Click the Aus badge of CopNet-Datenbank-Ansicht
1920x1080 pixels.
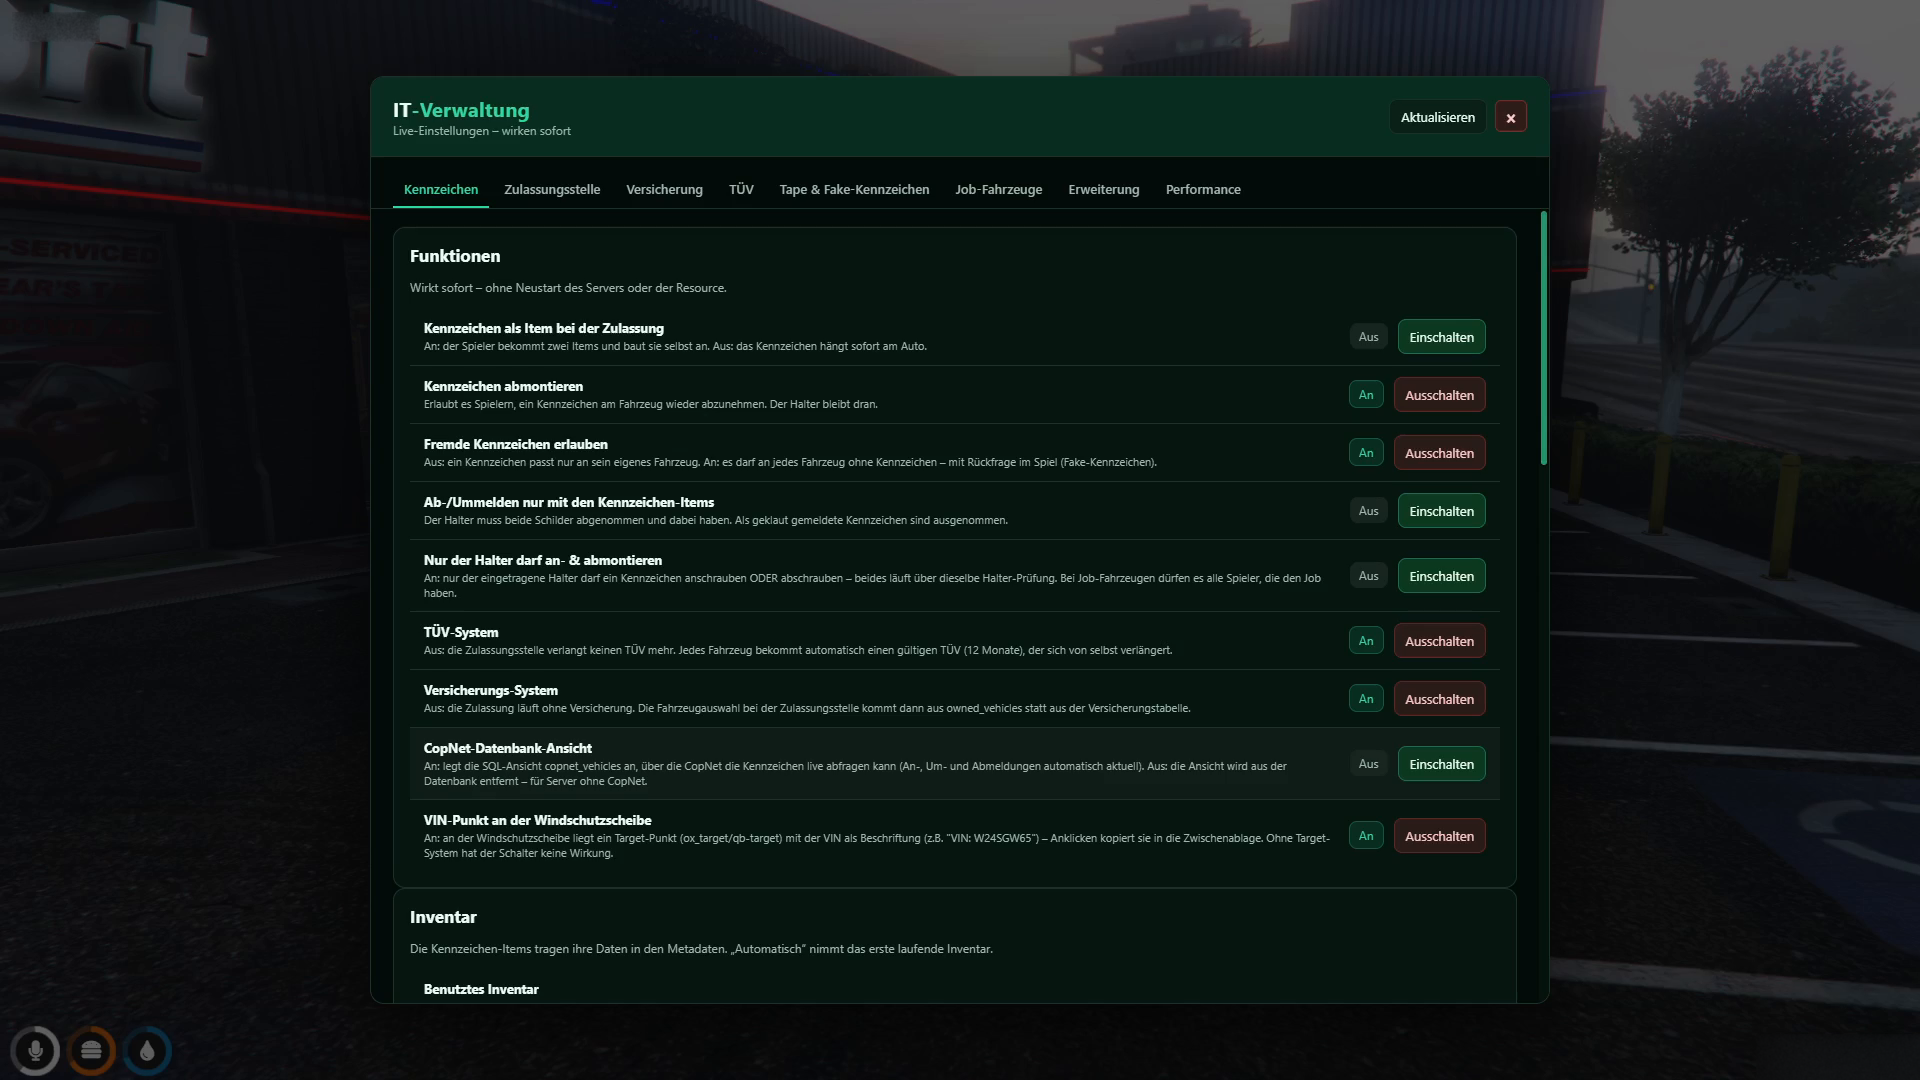point(1368,764)
